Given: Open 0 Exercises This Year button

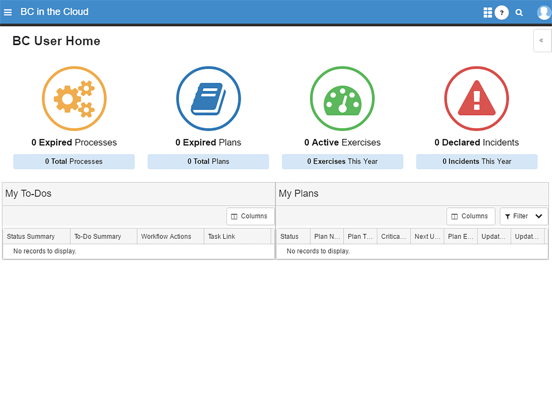Looking at the screenshot, I should coord(343,161).
